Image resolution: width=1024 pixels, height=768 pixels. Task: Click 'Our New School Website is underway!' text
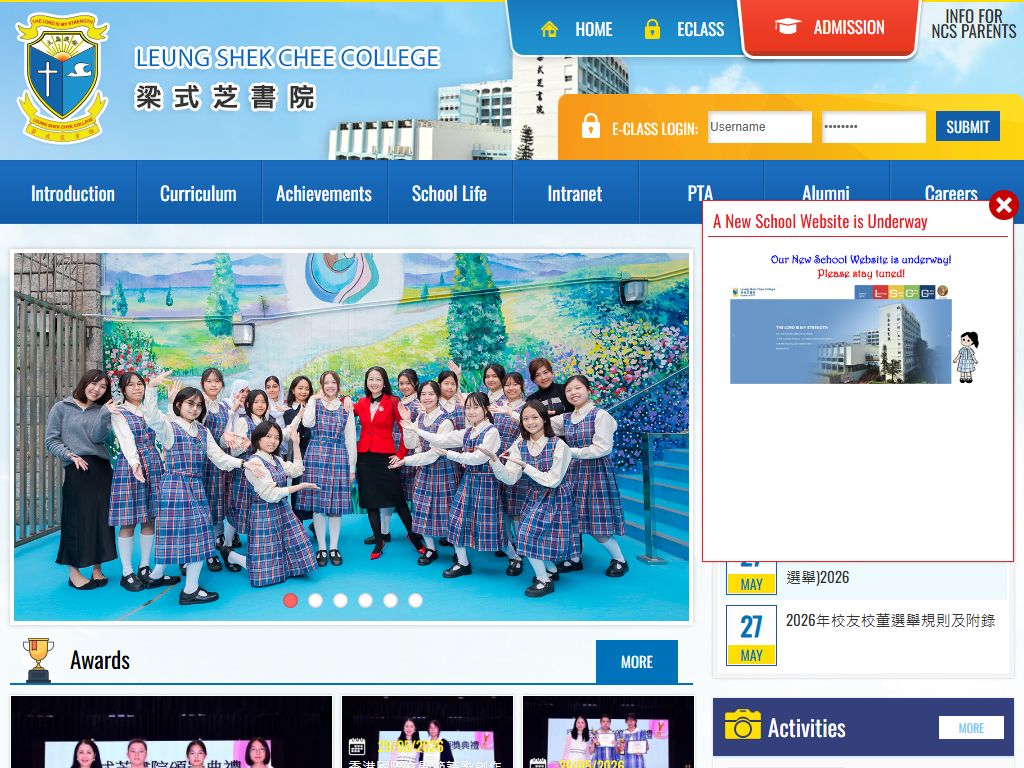[861, 259]
